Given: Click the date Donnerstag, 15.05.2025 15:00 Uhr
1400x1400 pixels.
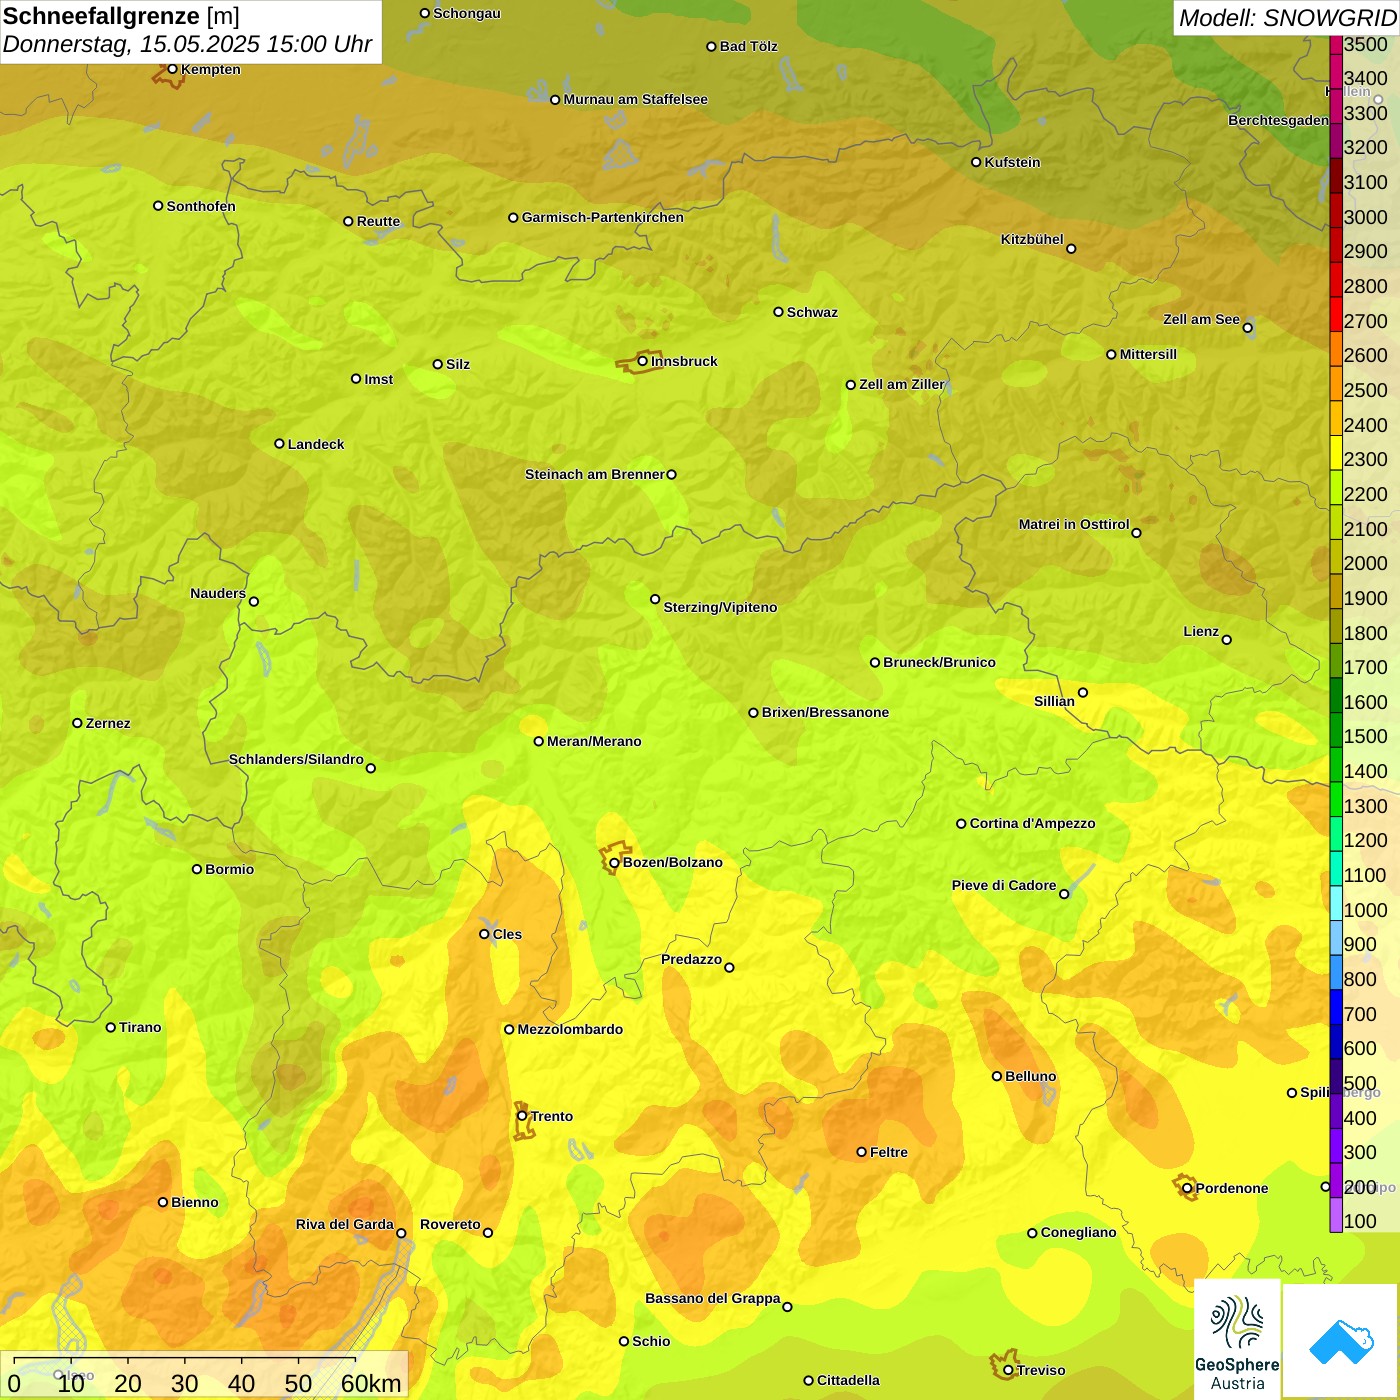Looking at the screenshot, I should (187, 44).
